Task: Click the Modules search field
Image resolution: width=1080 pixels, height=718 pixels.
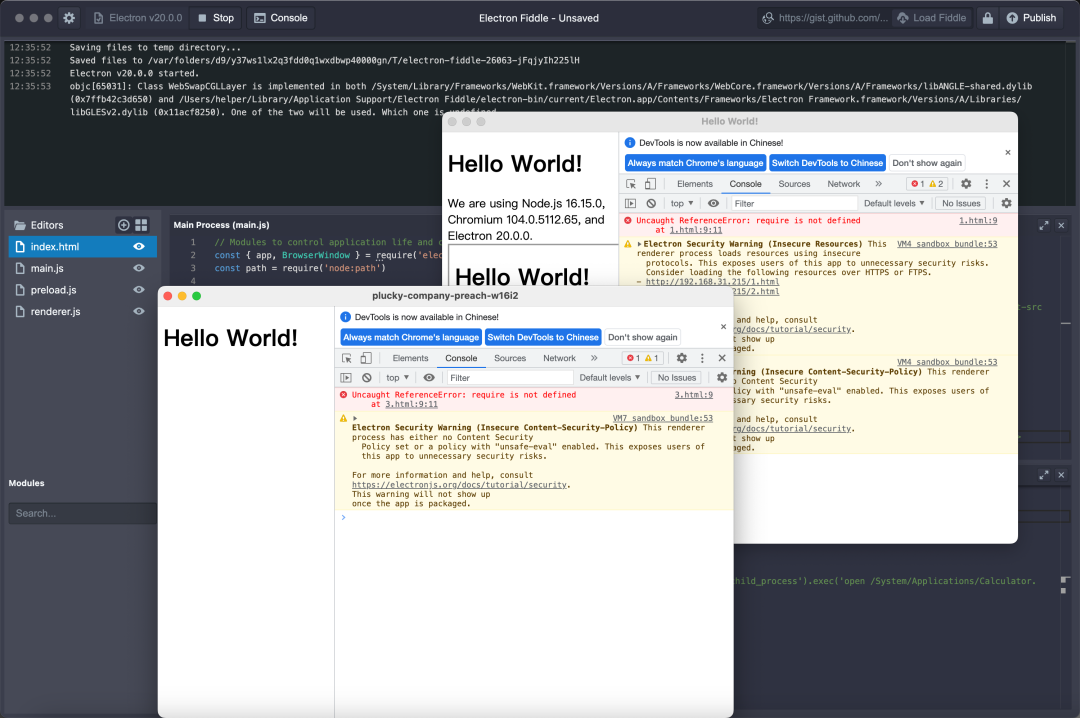Action: pyautogui.click(x=83, y=513)
